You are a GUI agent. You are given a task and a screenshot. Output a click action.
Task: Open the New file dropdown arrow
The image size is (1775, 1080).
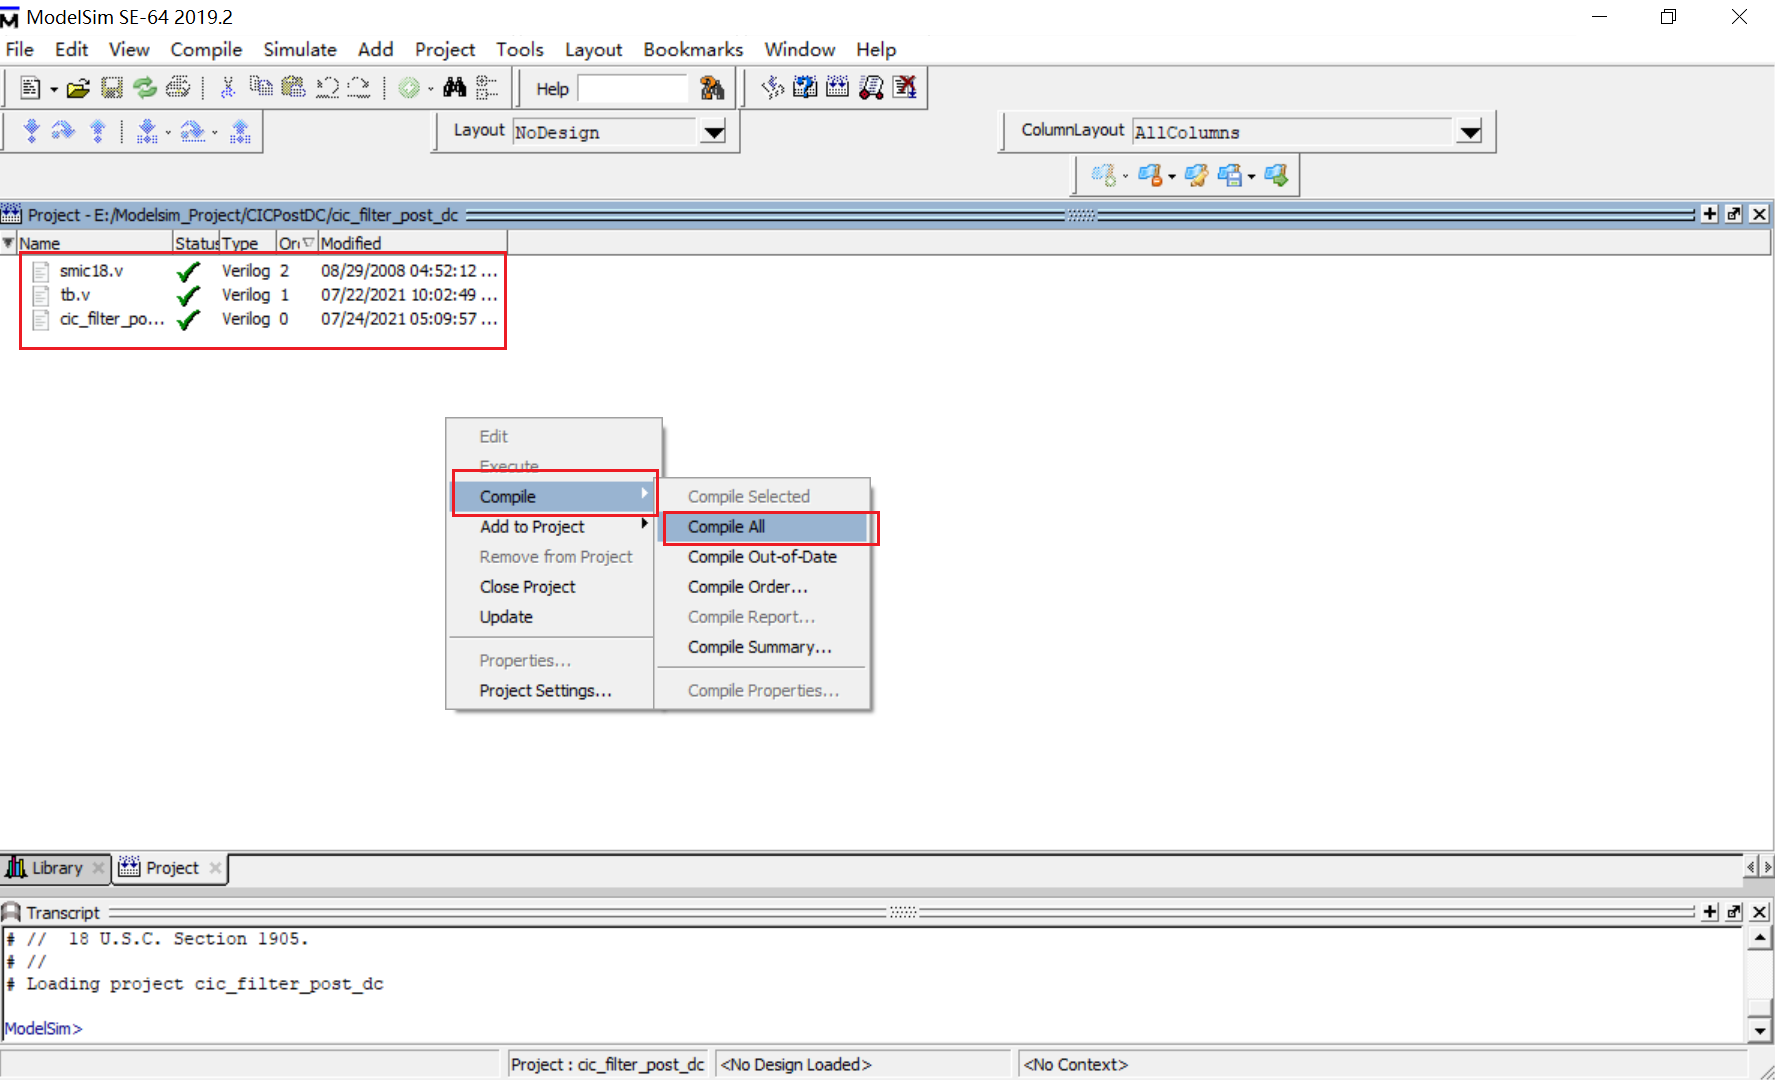[x=53, y=89]
